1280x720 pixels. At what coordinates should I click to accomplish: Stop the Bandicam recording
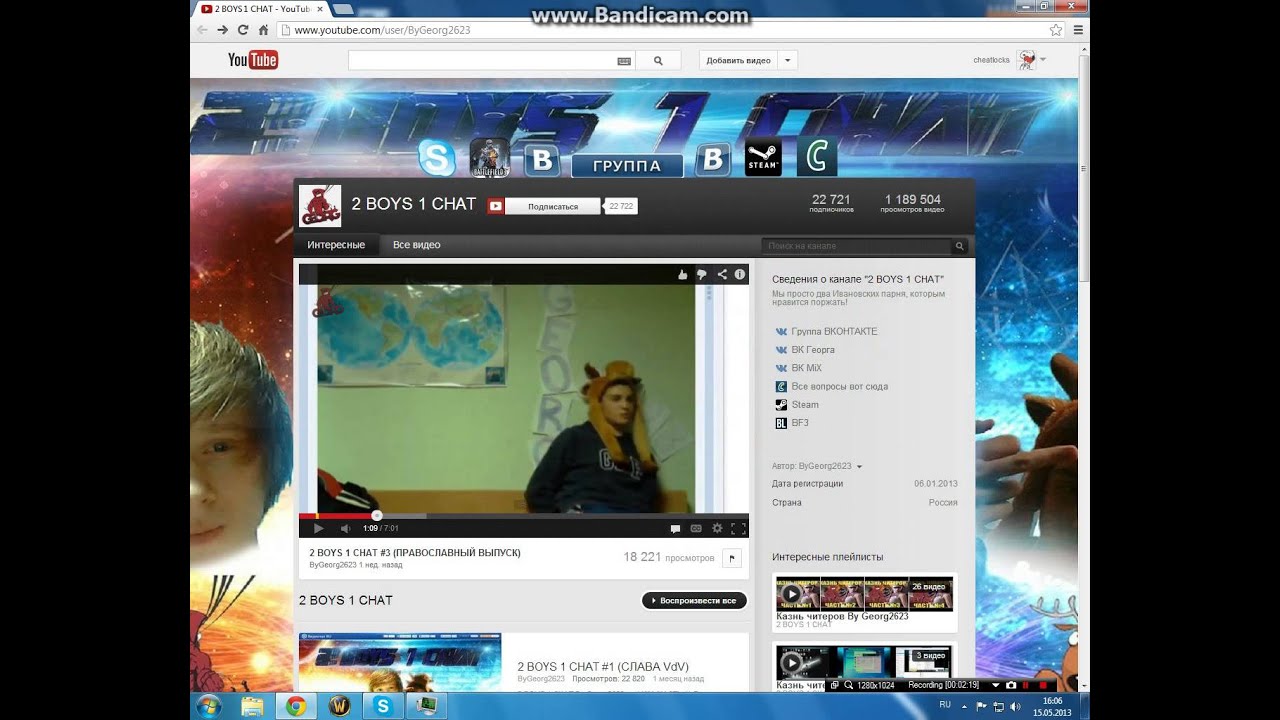coord(1042,685)
